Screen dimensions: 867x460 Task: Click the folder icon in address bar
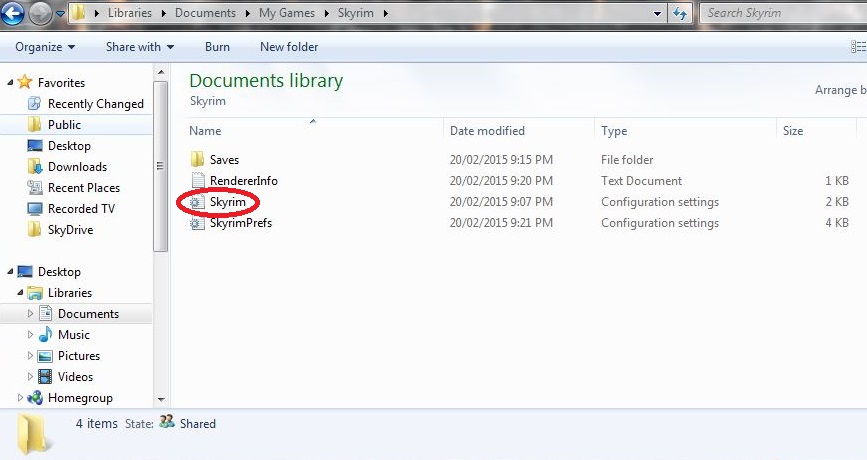79,12
